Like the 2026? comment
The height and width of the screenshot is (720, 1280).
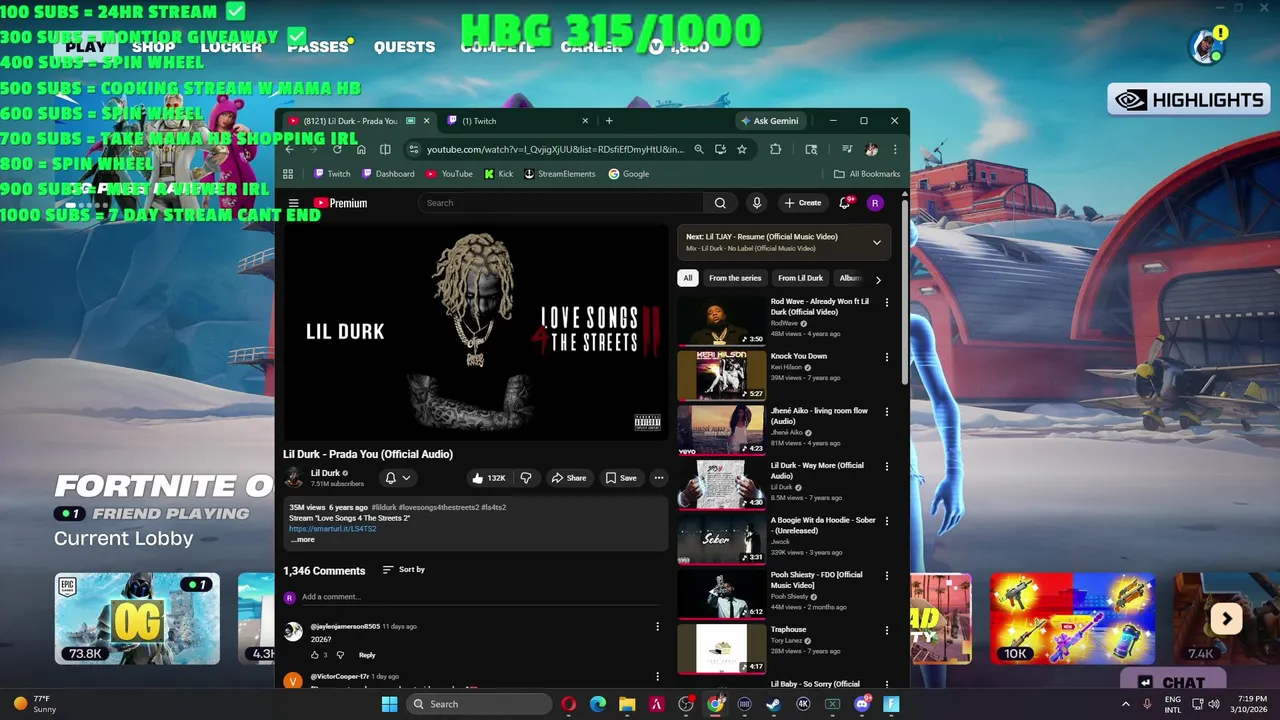pos(314,655)
